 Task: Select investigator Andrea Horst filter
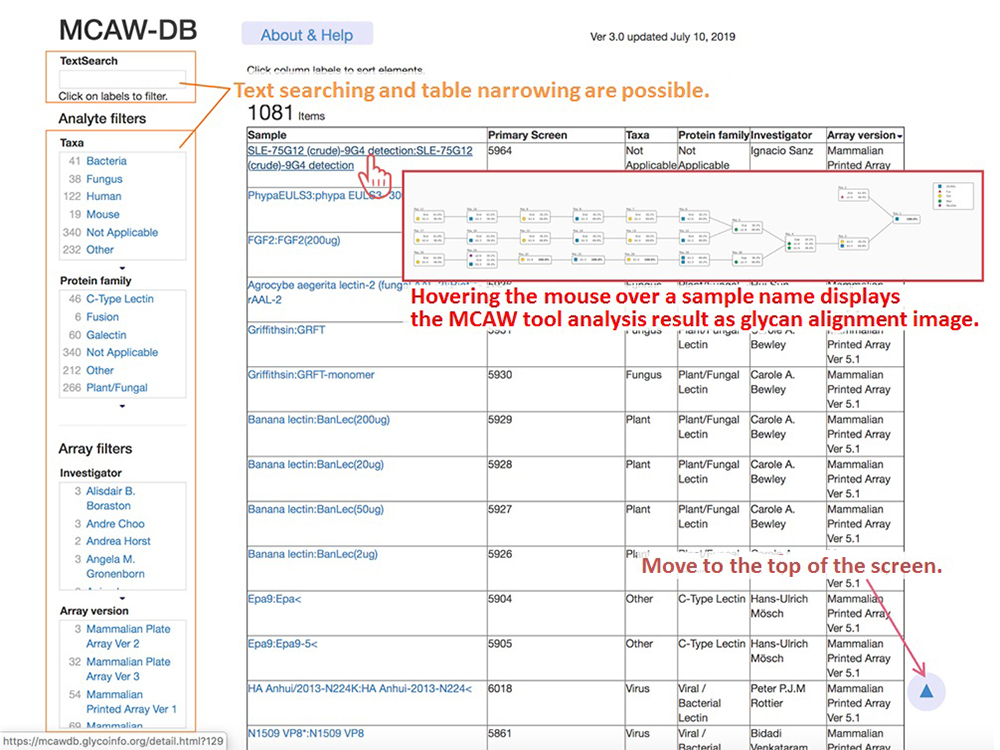[x=119, y=541]
